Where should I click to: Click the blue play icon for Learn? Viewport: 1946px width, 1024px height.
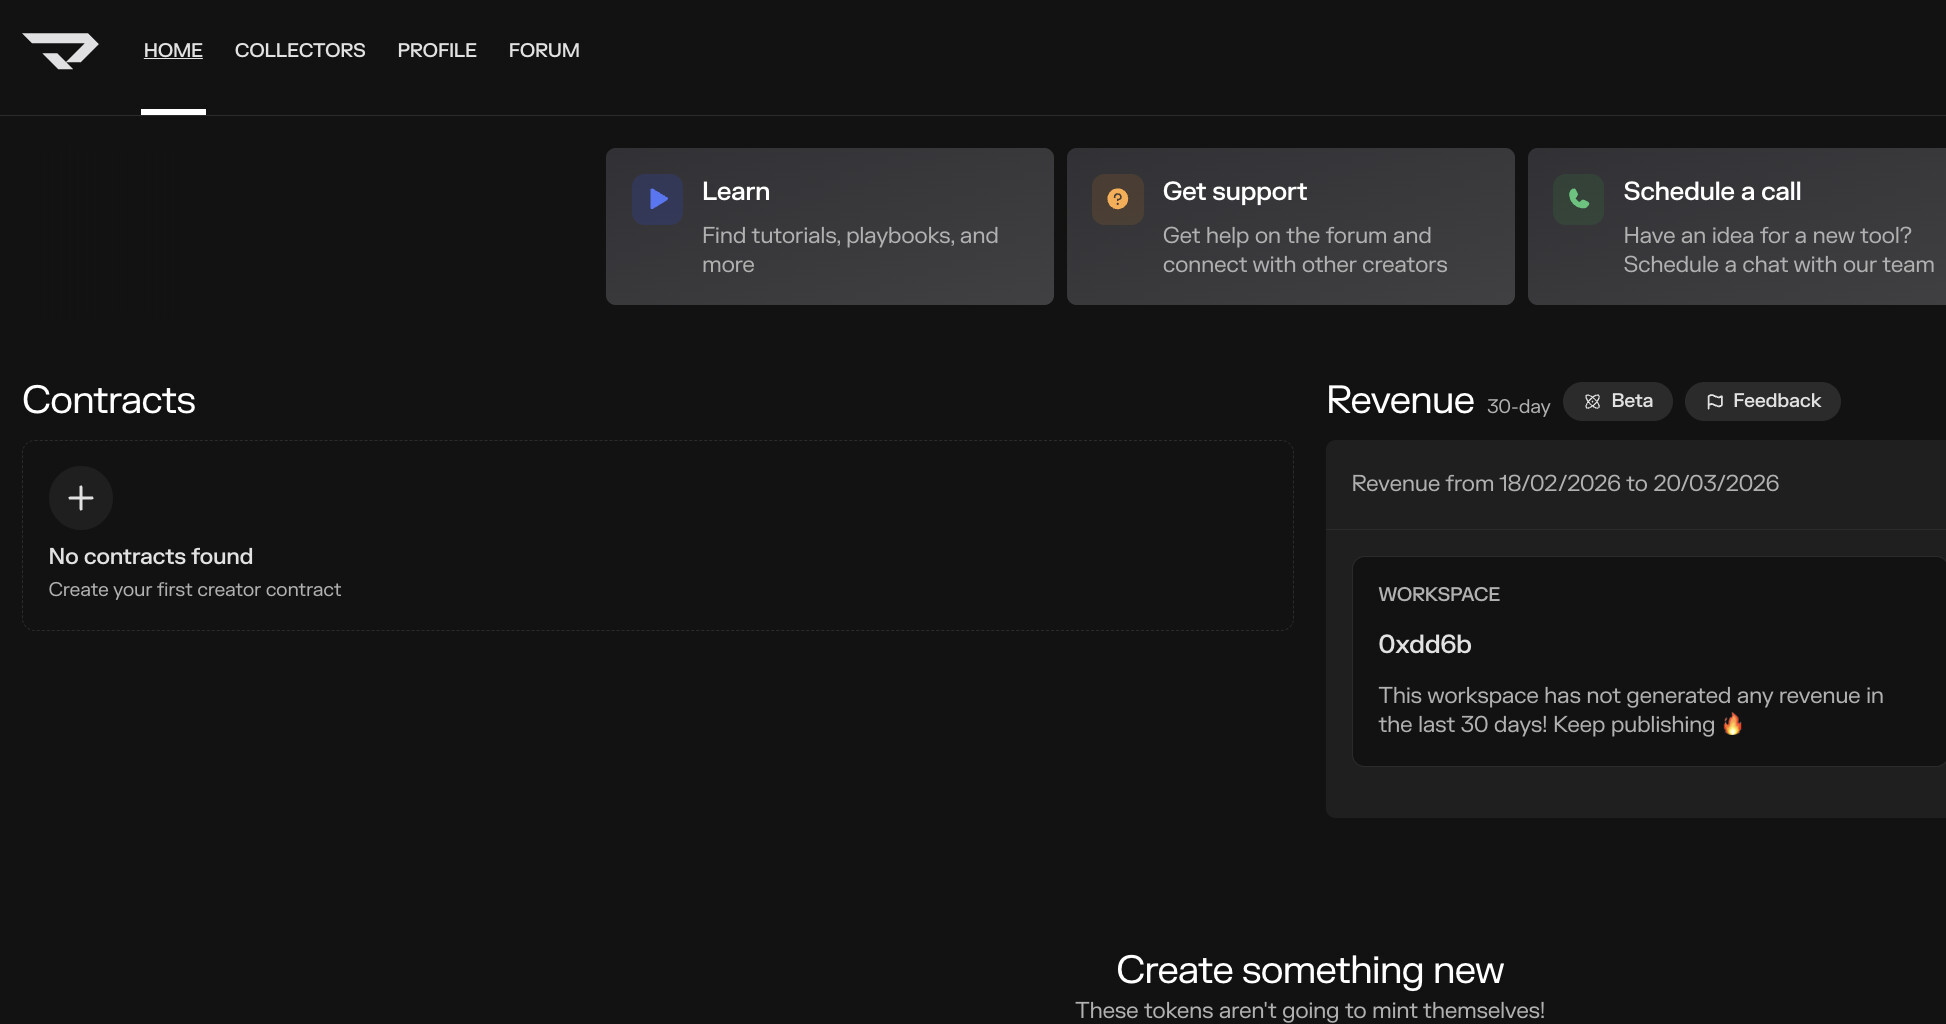coord(657,199)
